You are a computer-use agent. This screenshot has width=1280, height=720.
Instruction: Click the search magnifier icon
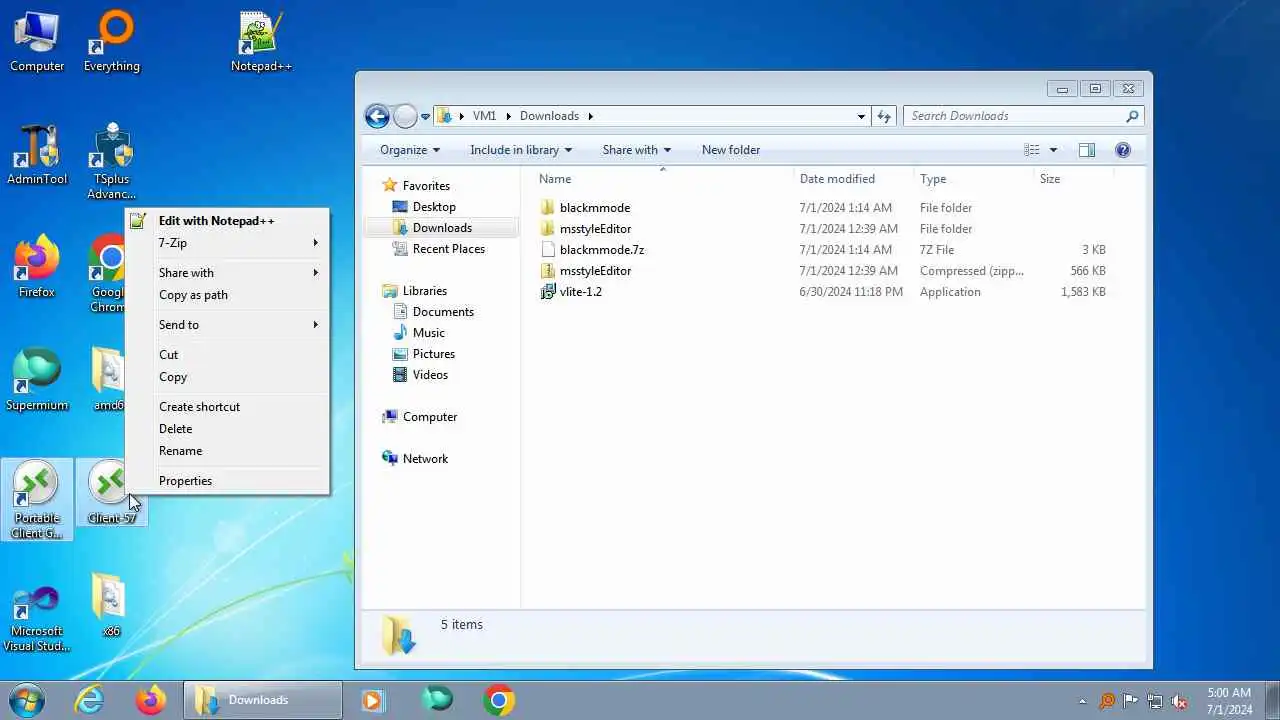1132,116
